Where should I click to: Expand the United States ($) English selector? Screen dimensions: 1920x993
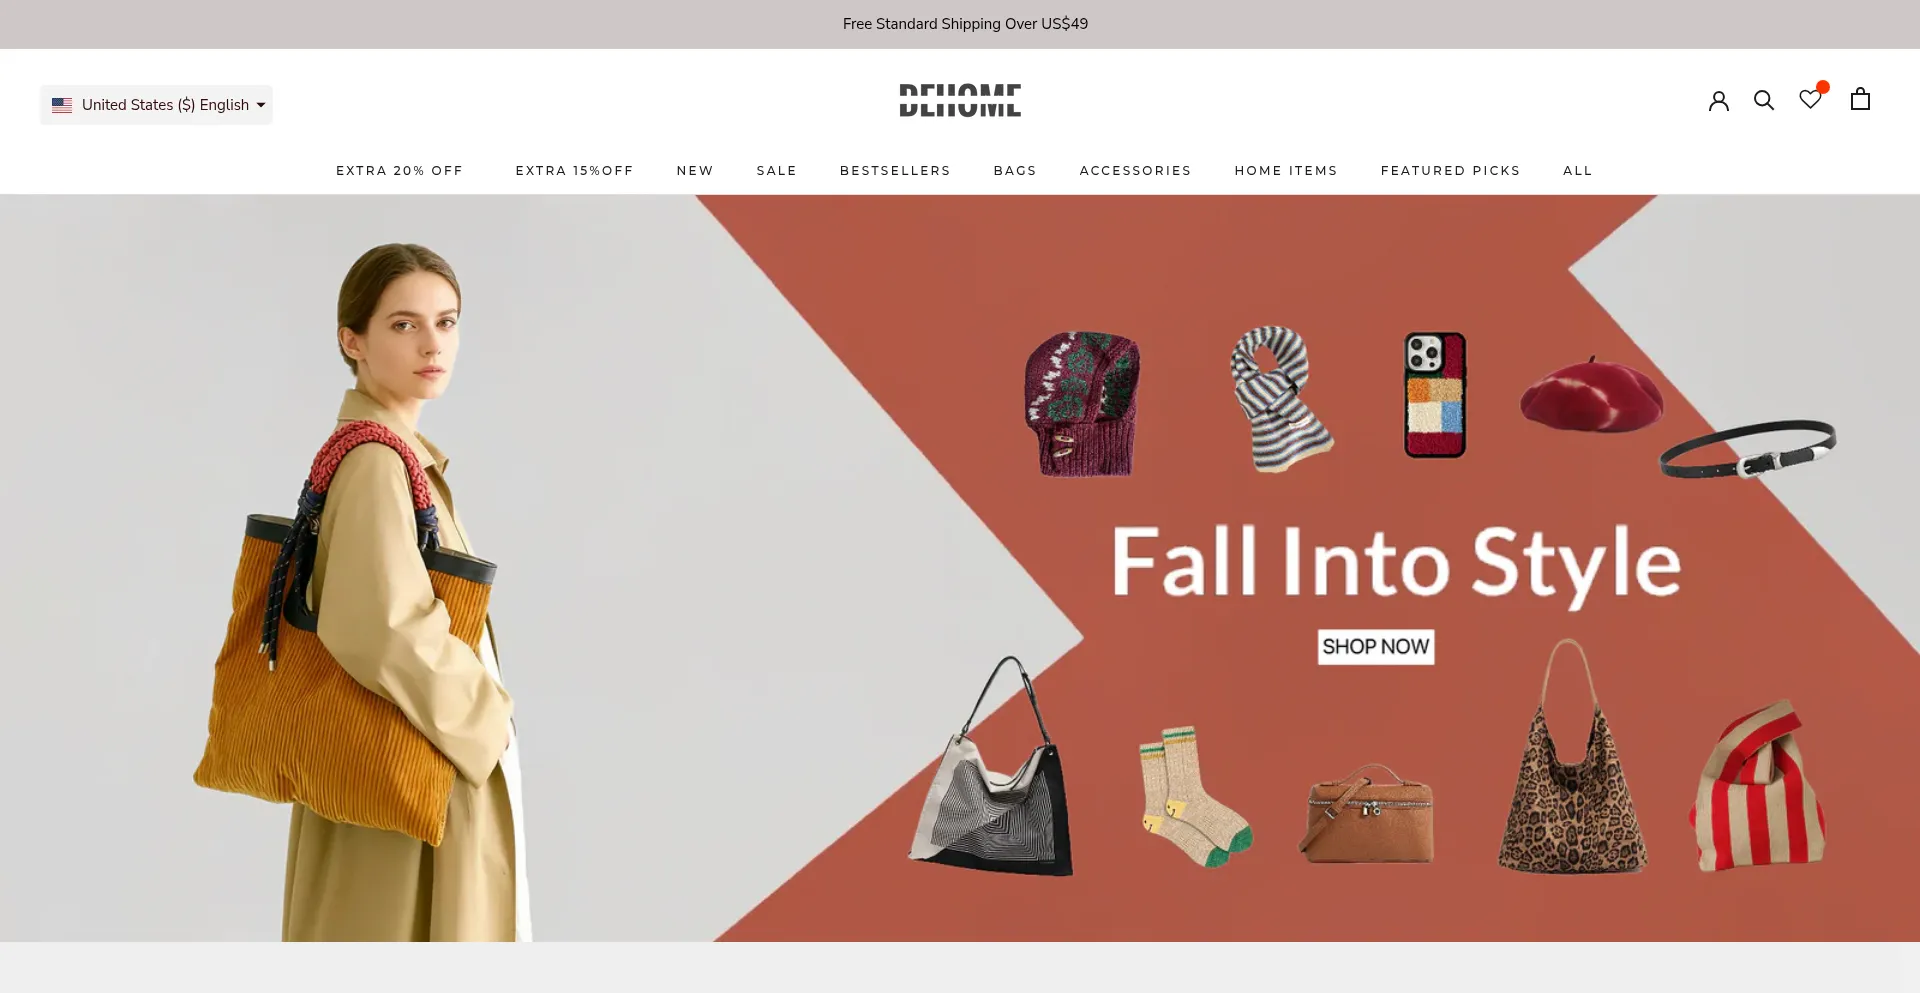point(156,105)
